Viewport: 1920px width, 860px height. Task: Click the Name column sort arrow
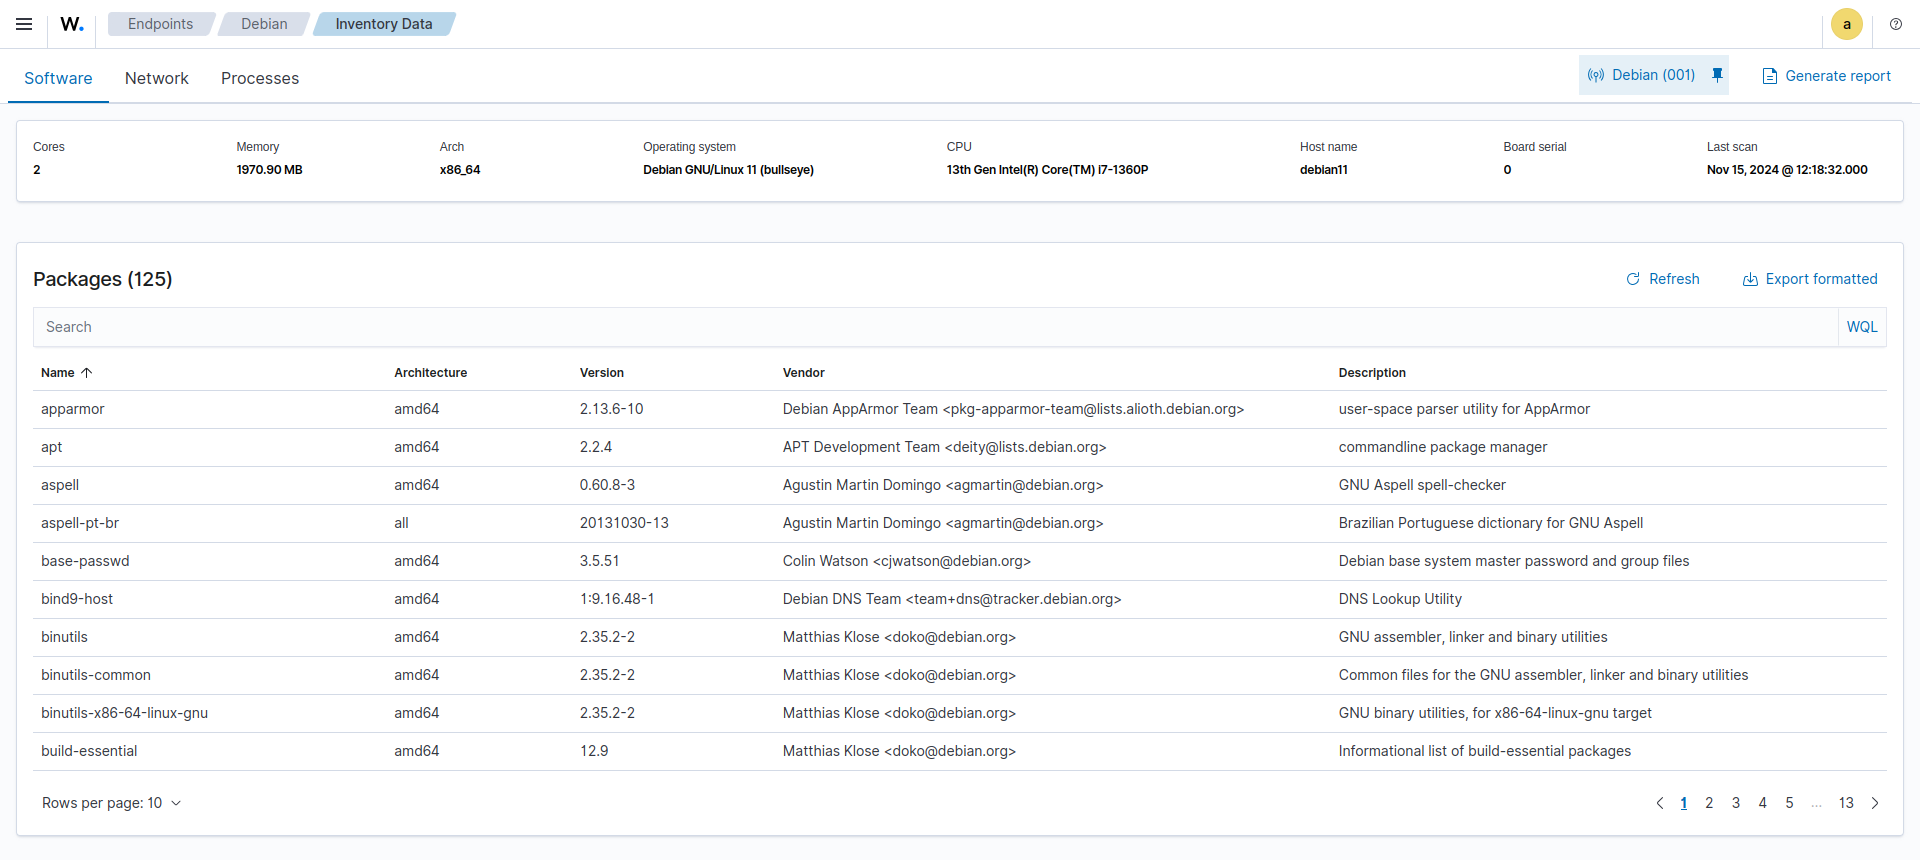point(87,373)
